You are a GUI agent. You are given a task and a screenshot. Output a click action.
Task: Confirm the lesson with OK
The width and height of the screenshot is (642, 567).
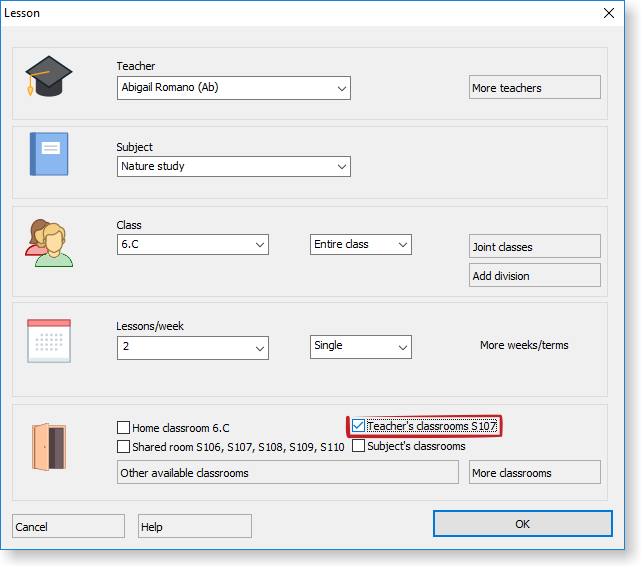click(x=522, y=524)
